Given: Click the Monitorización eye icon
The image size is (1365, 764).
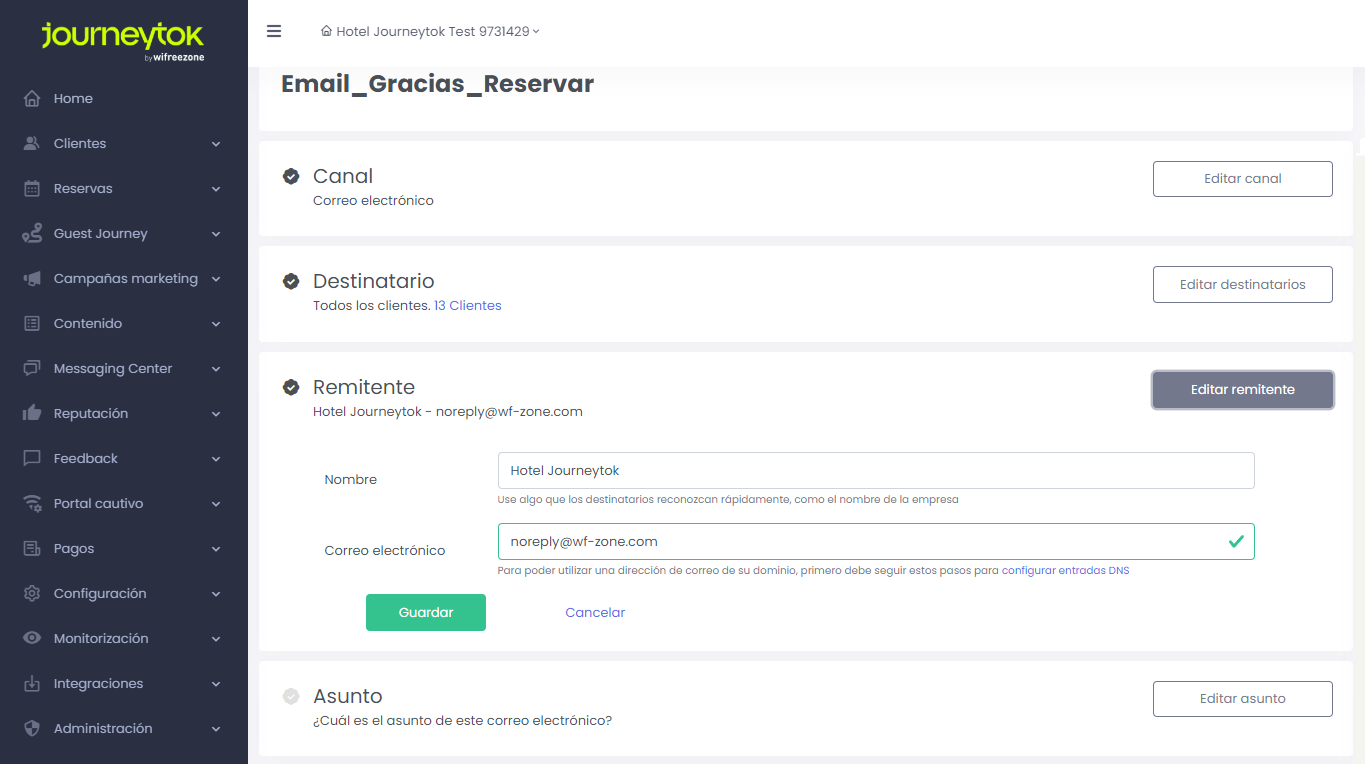Looking at the screenshot, I should 32,638.
